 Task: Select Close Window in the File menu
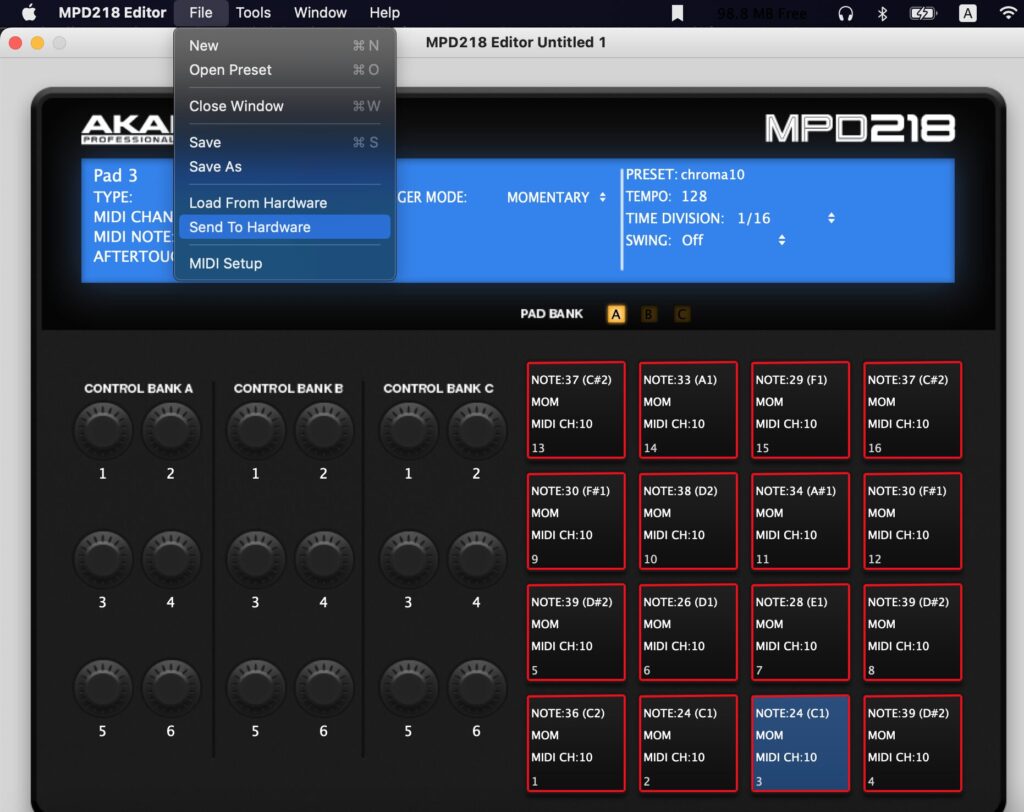[284, 106]
